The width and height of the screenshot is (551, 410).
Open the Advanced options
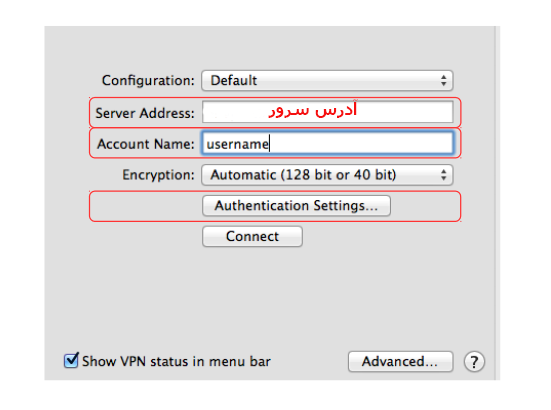[x=400, y=362]
